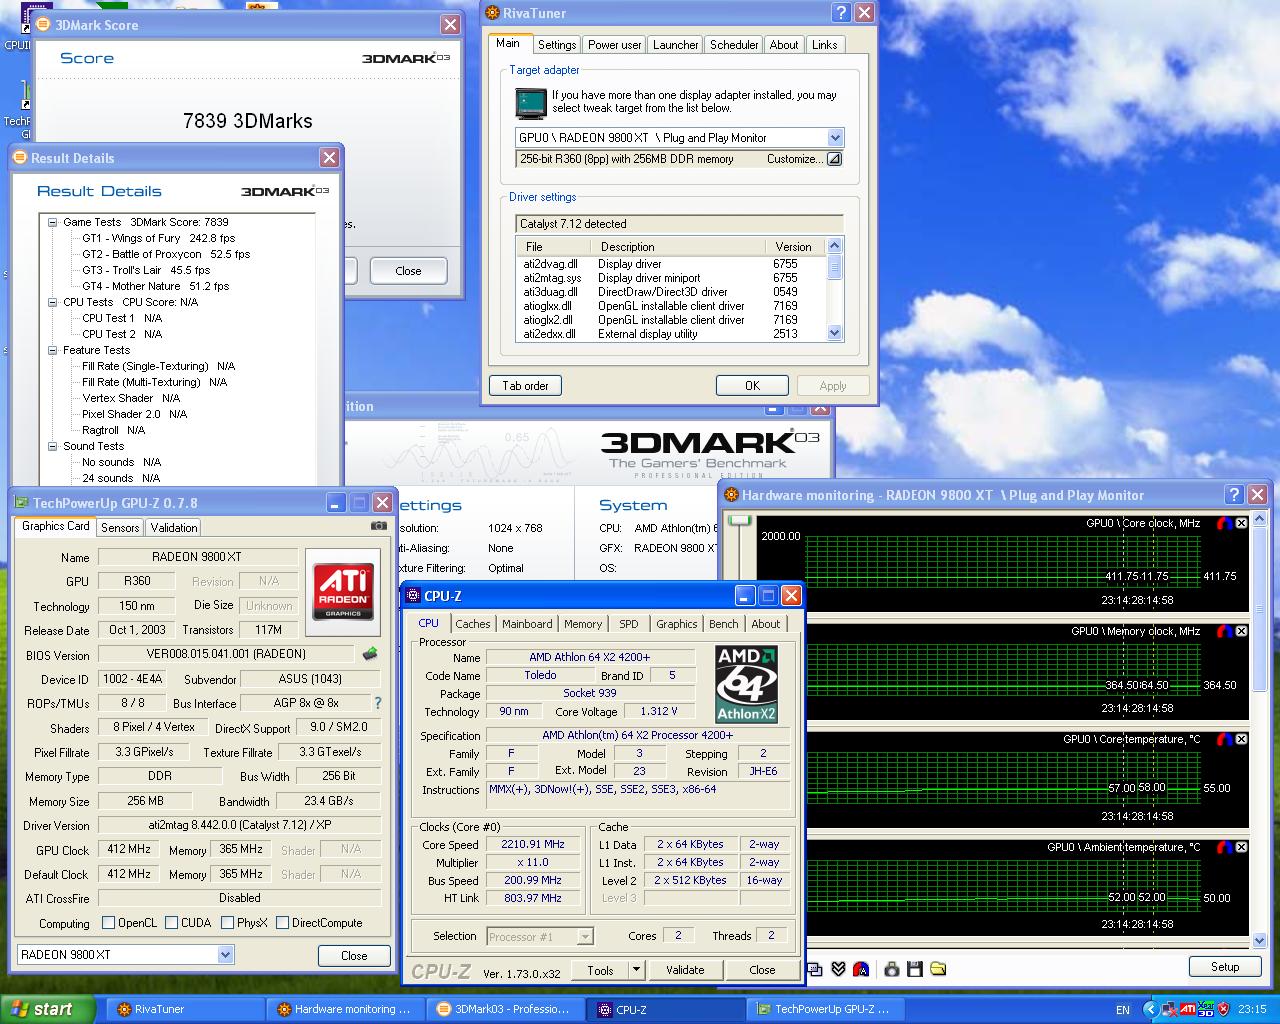Click the Validate button in CPU-Z
Screen dimensions: 1280x1024
click(685, 970)
